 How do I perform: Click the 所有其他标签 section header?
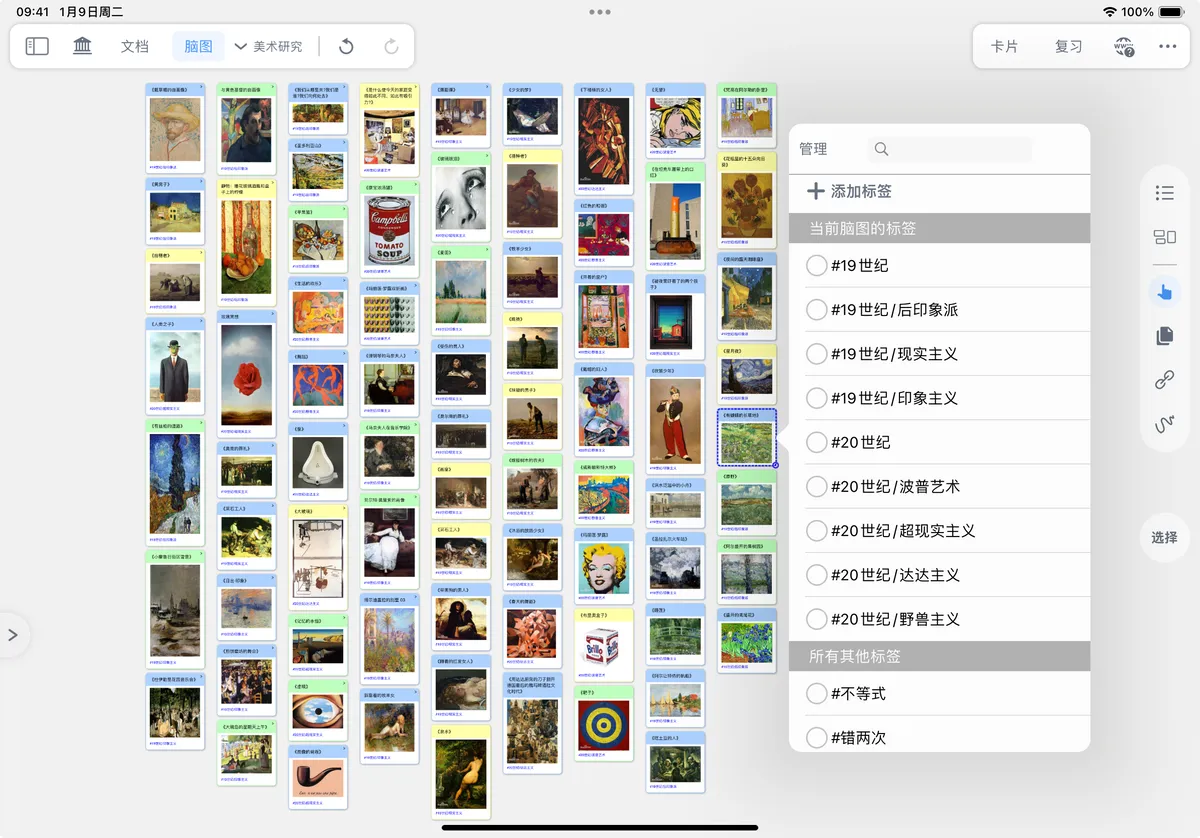coord(939,656)
